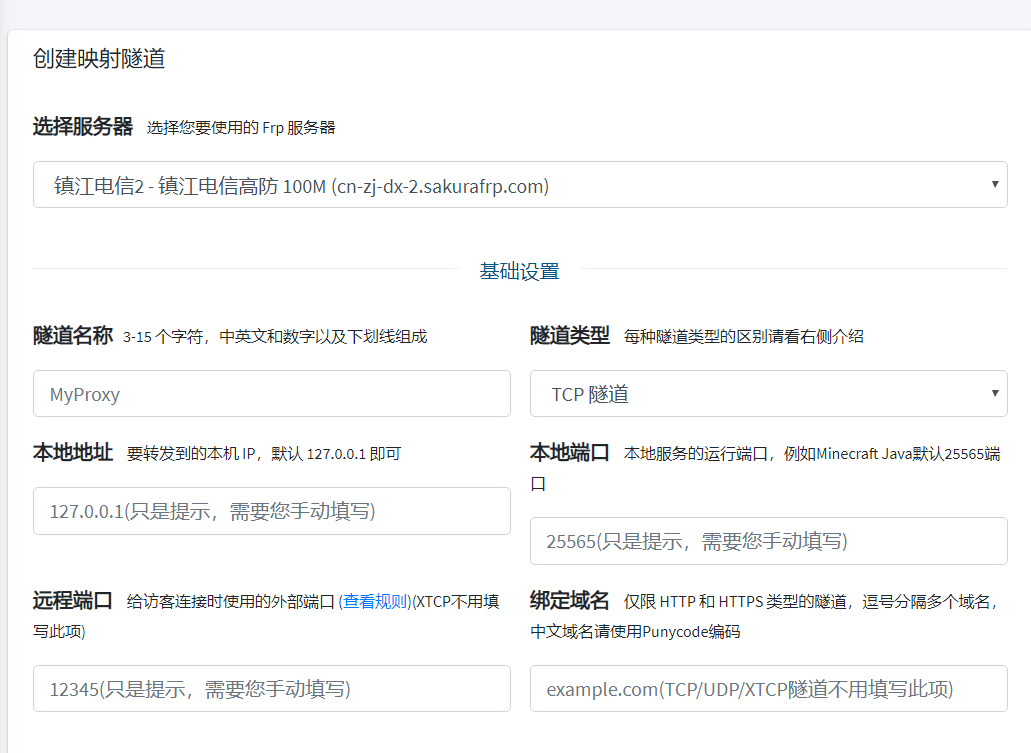Viewport: 1031px width, 753px height.
Task: Click the 本地地址 127.0.0.1 input field
Action: (x=272, y=511)
